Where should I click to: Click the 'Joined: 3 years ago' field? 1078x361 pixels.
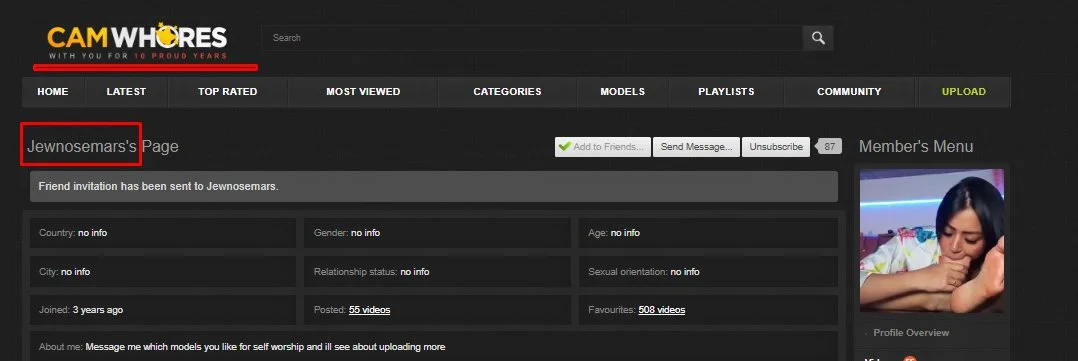point(163,310)
